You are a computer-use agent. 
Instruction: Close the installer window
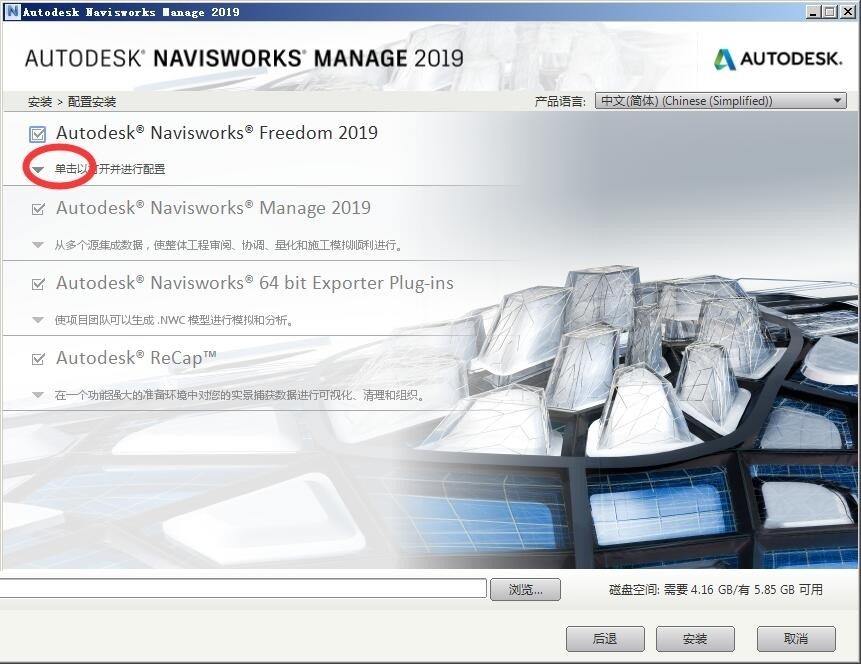tap(847, 12)
